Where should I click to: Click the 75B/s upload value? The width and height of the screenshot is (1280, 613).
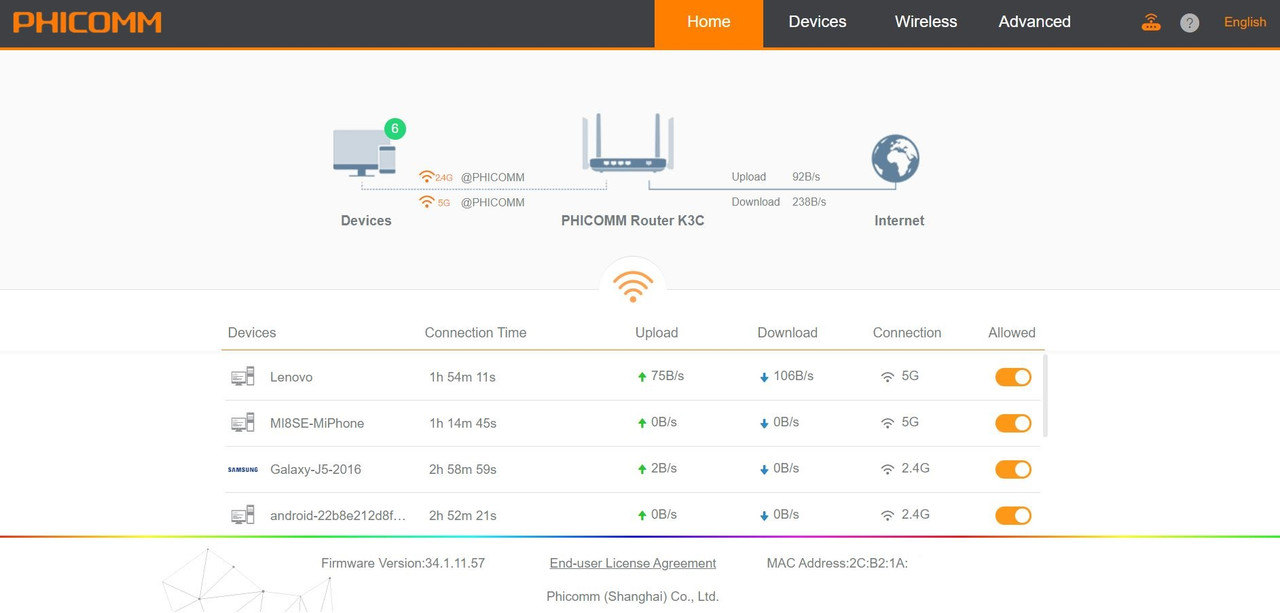668,376
